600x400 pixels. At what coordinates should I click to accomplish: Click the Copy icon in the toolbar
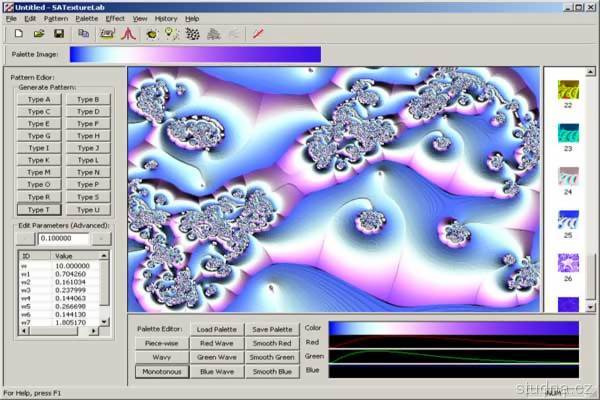click(83, 33)
